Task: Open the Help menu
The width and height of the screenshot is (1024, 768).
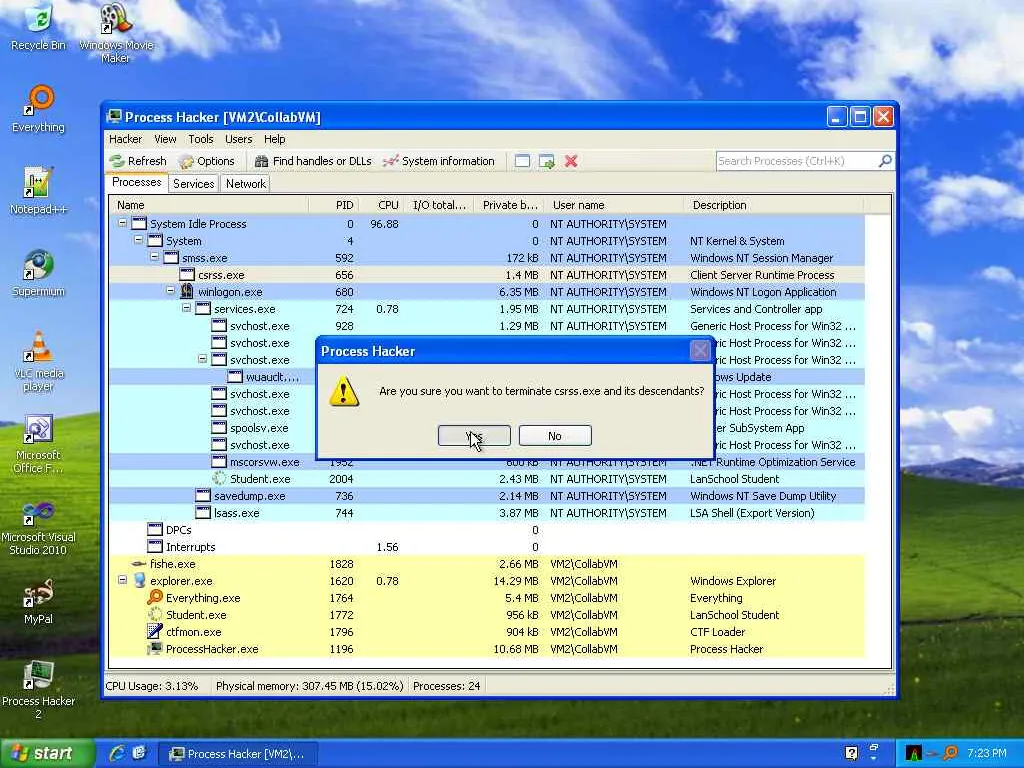Action: [274, 139]
